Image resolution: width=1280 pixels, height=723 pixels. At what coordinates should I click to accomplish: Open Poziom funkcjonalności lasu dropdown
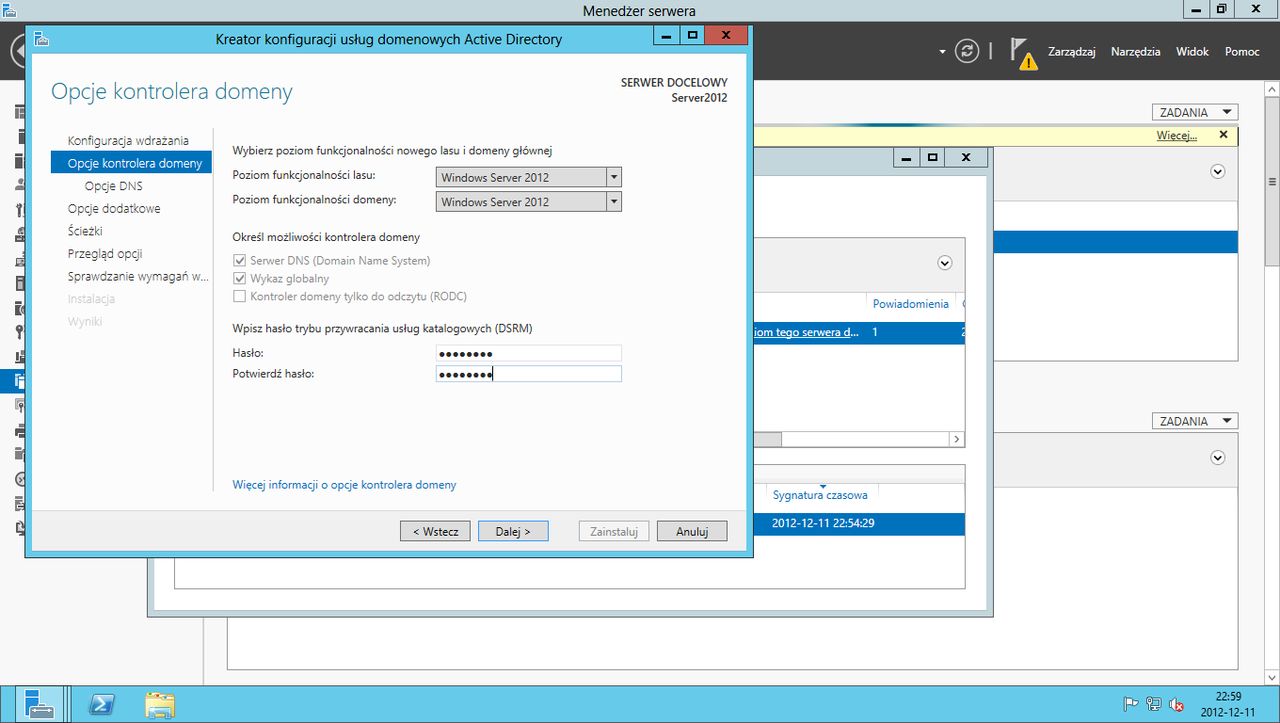pos(529,177)
